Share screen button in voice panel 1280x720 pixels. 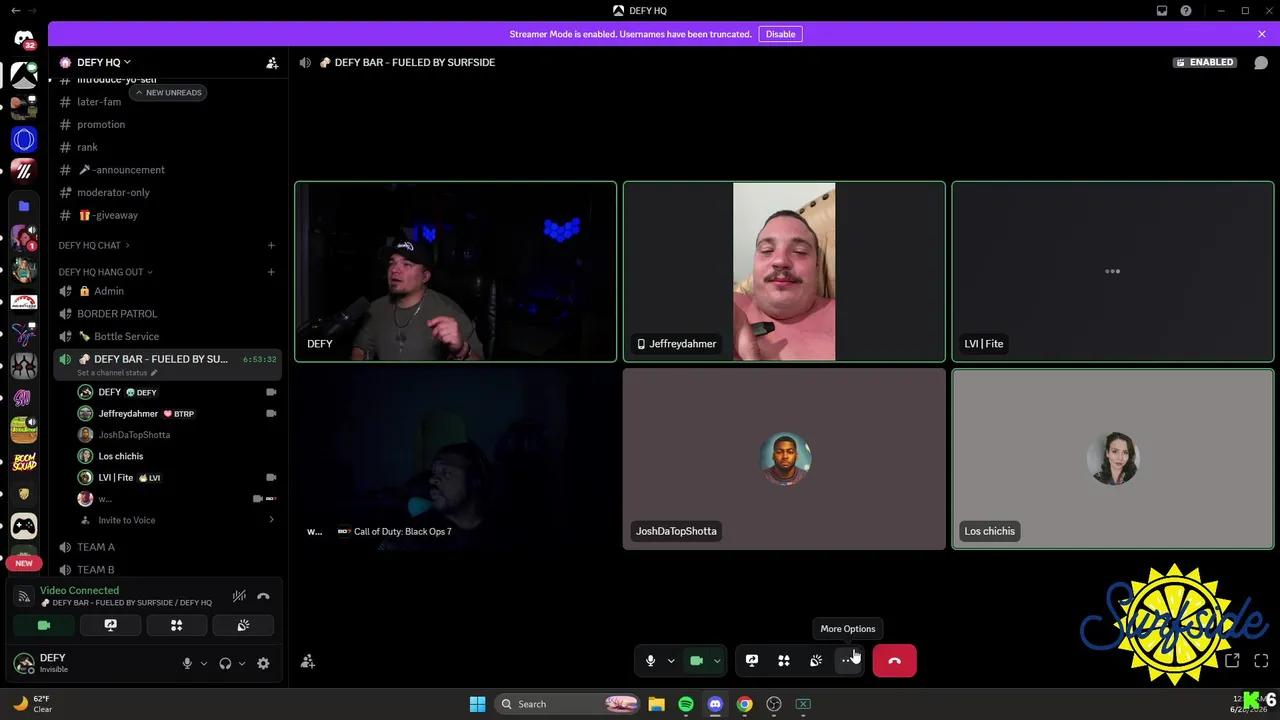tap(110, 625)
